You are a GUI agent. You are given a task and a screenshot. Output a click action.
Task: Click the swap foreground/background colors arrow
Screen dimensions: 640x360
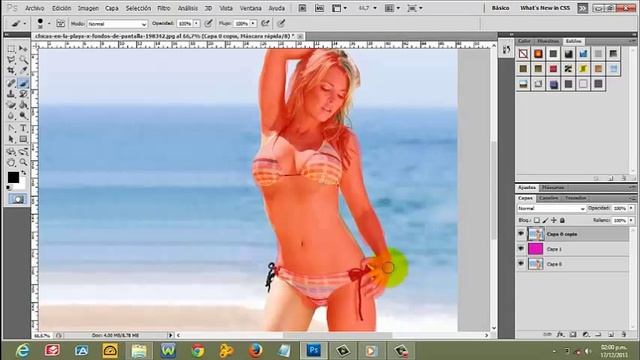[24, 173]
